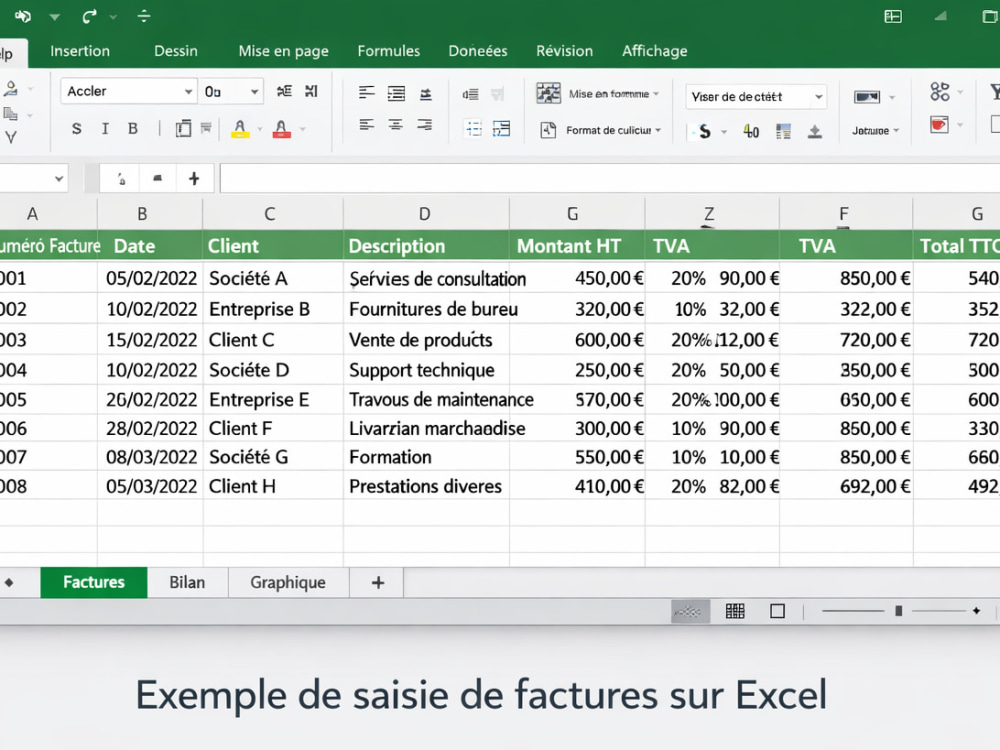Open the Dessin ribbon tab
Viewport: 1000px width, 750px height.
pos(175,51)
